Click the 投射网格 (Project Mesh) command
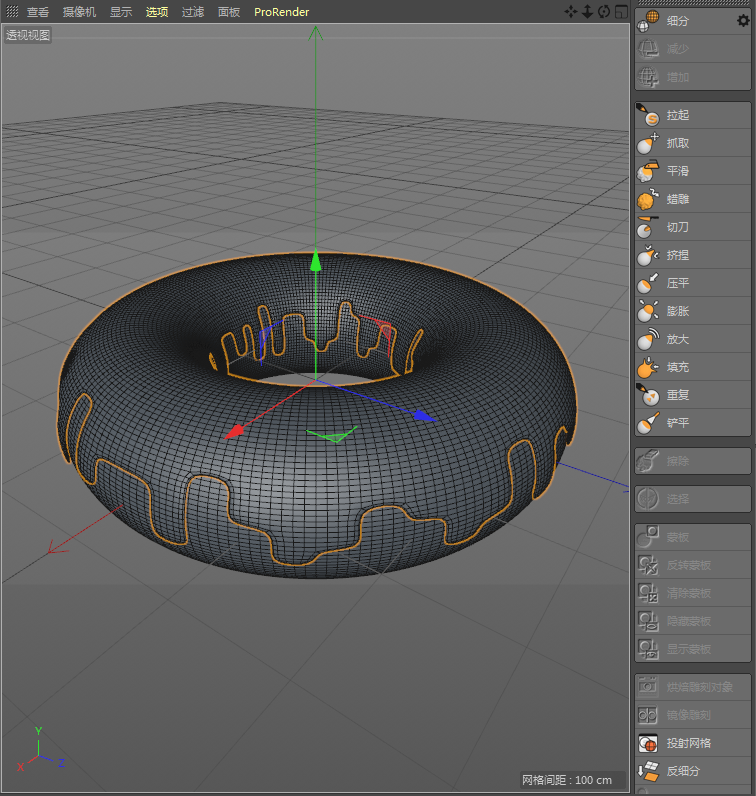Viewport: 756px width, 796px height. [688, 743]
